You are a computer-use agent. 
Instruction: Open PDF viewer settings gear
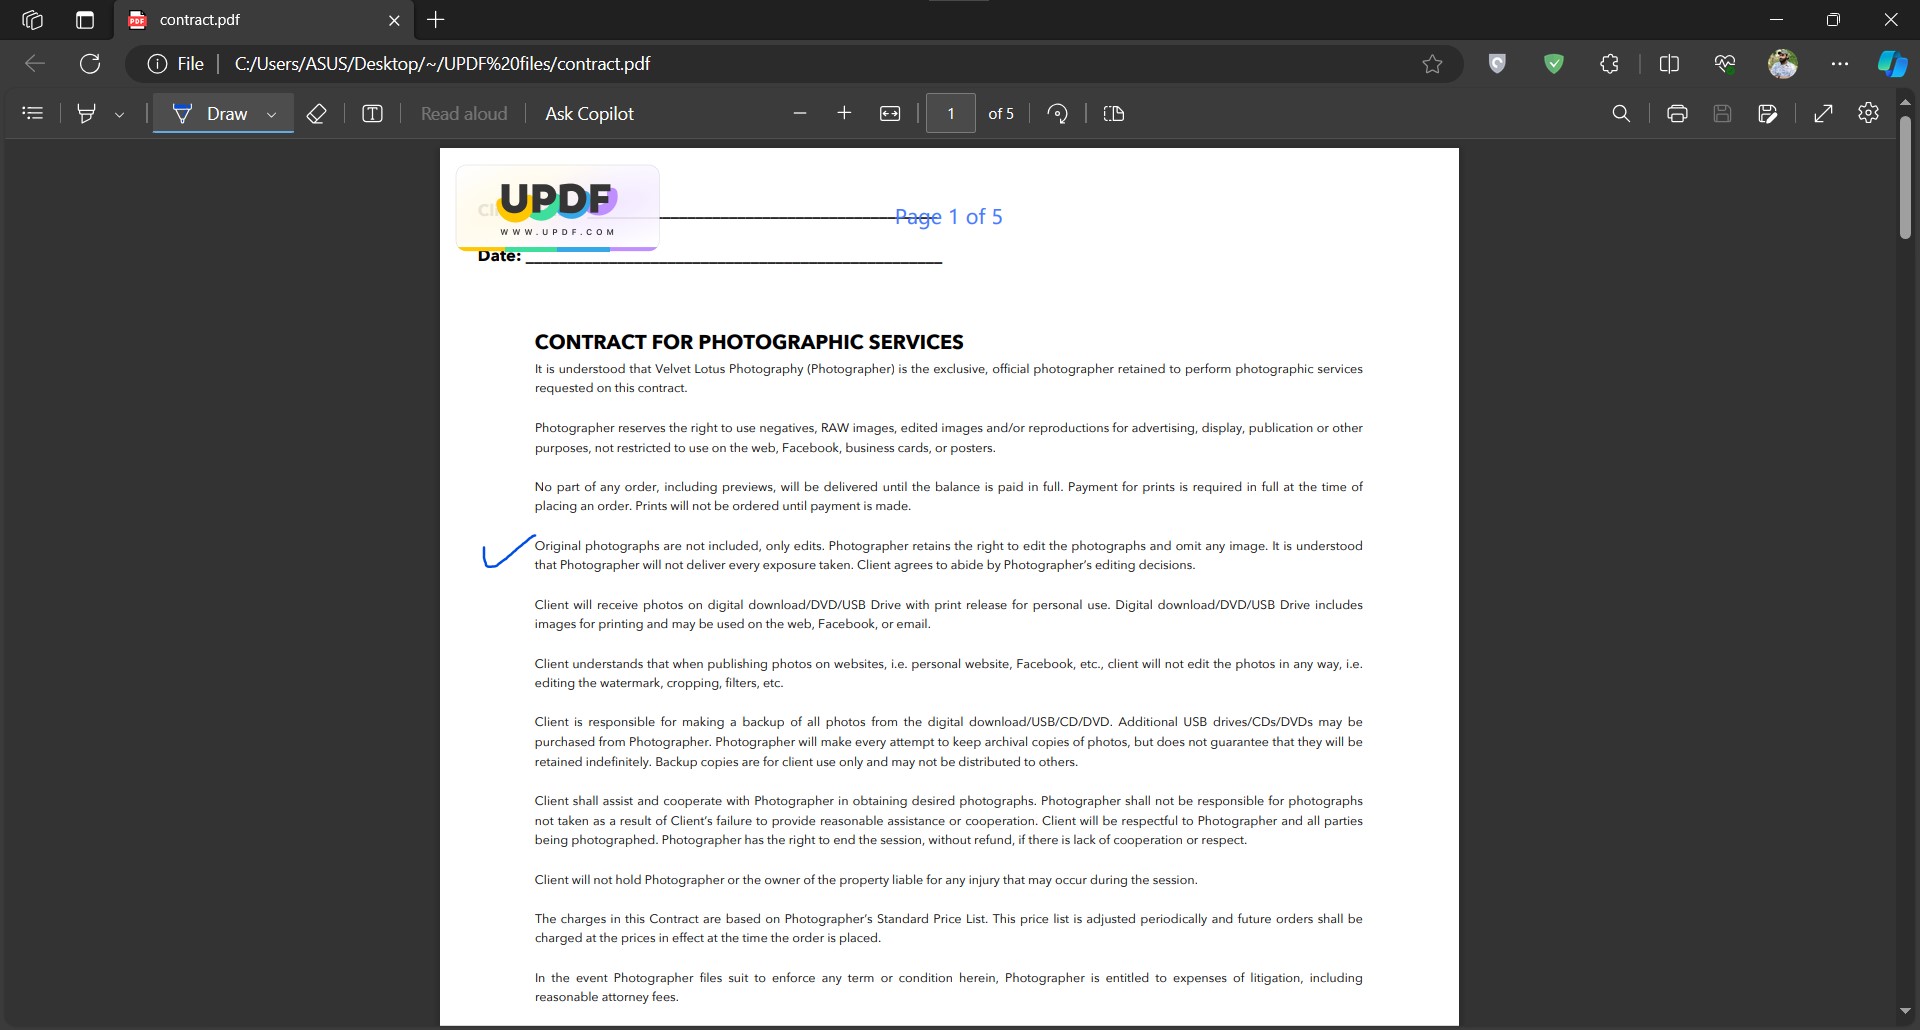point(1869,113)
